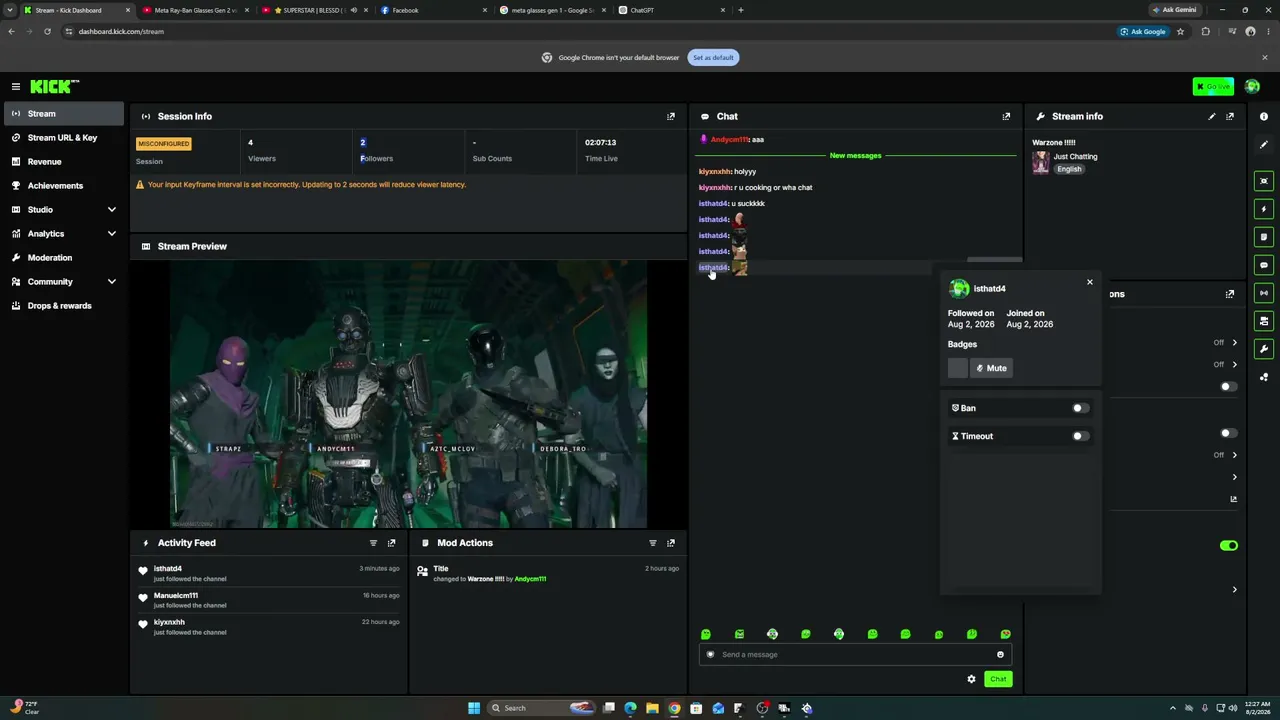This screenshot has width=1280, height=720.
Task: Pop out the Chat panel
Action: (x=1006, y=116)
